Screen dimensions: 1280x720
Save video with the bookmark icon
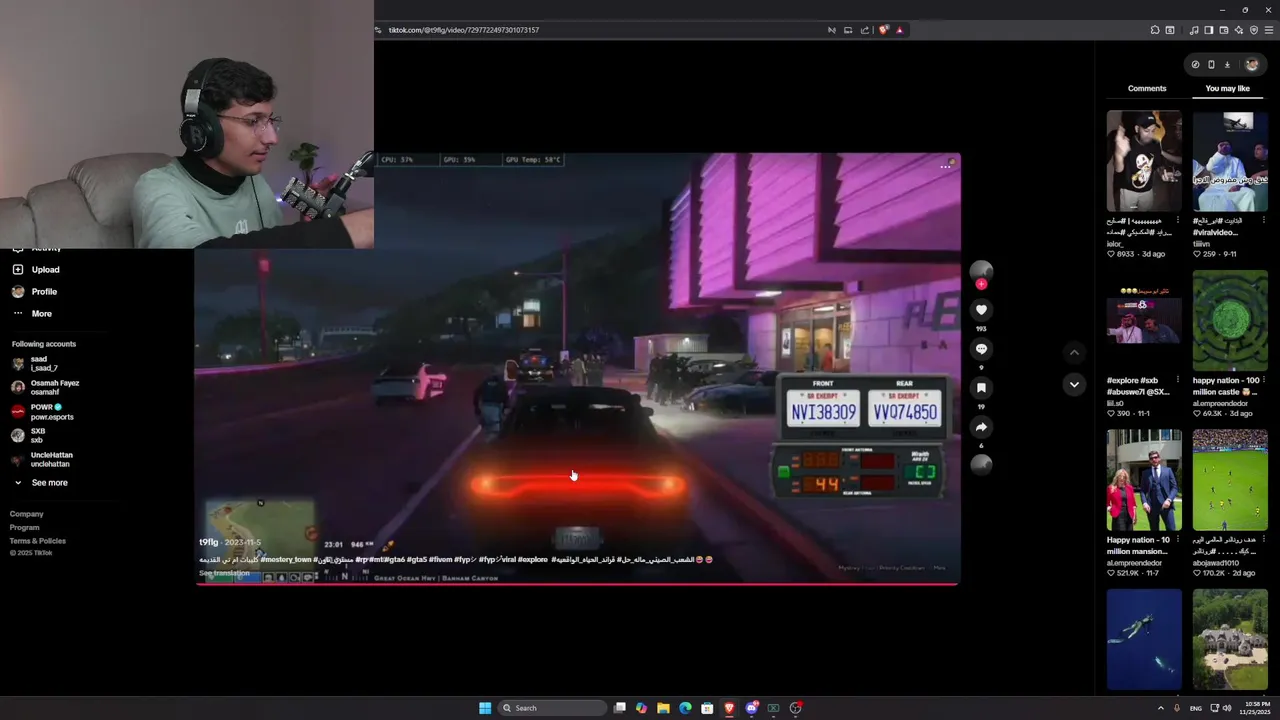click(981, 388)
